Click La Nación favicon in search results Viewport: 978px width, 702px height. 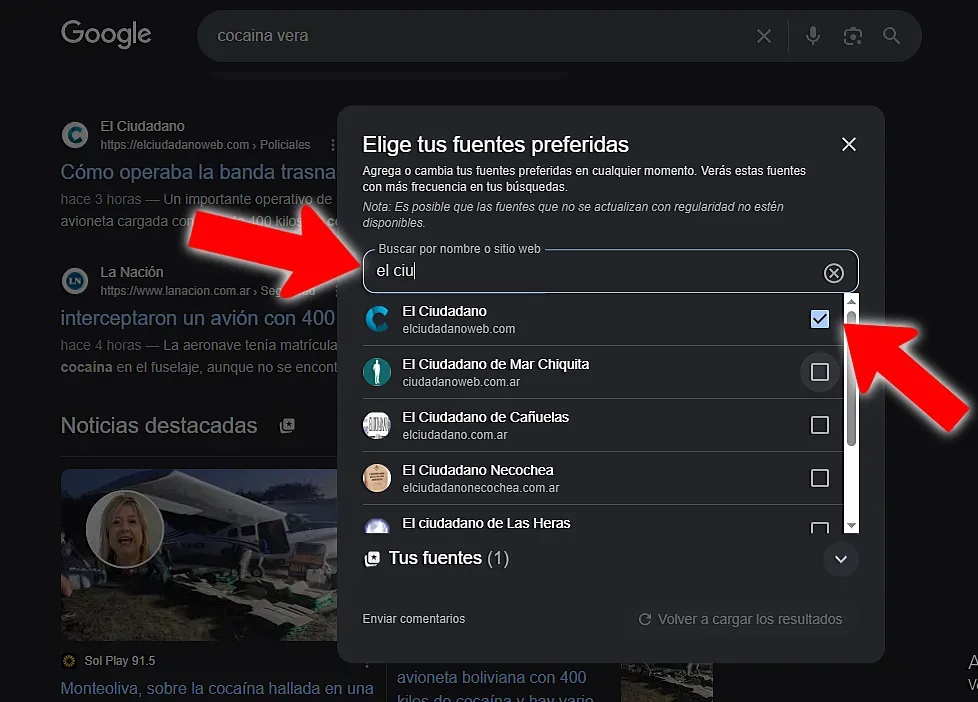coord(75,281)
